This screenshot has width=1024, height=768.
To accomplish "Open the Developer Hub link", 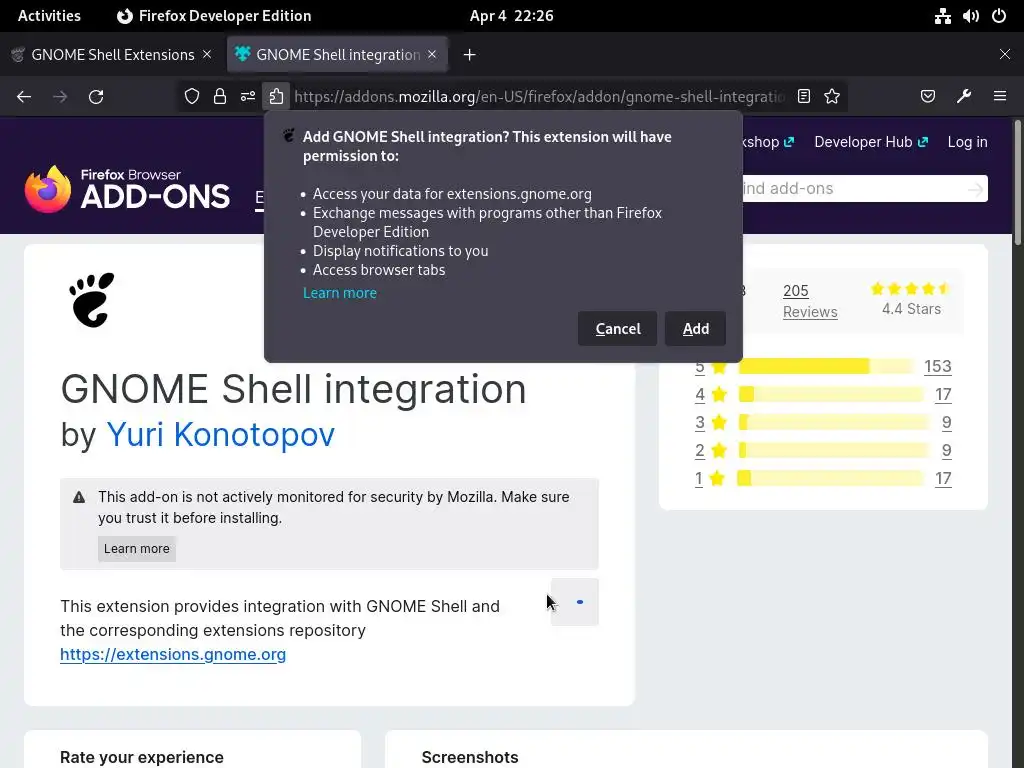I will 871,142.
